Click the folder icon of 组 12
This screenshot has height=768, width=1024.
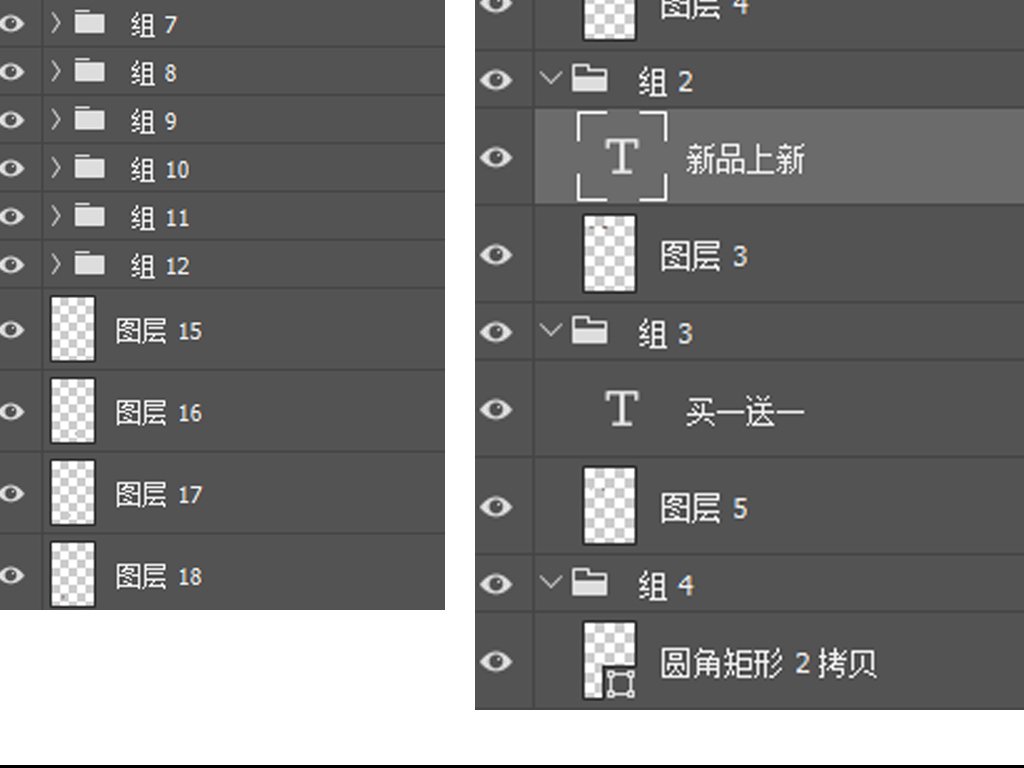click(x=90, y=265)
